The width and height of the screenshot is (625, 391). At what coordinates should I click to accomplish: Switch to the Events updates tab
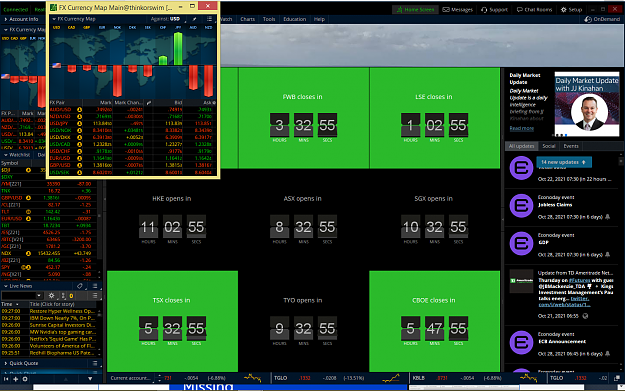click(571, 146)
